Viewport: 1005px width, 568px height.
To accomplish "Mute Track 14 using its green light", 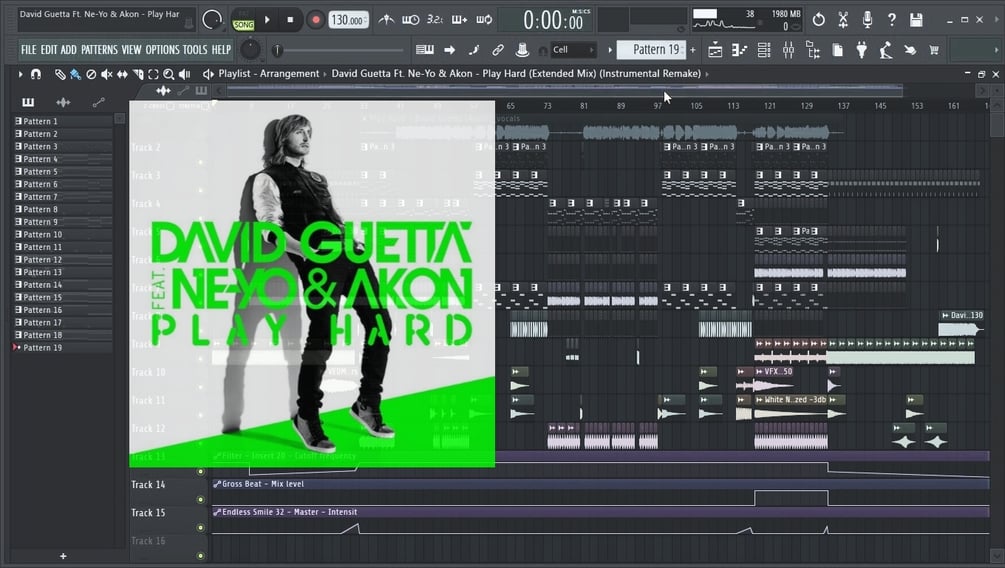I will click(x=201, y=499).
